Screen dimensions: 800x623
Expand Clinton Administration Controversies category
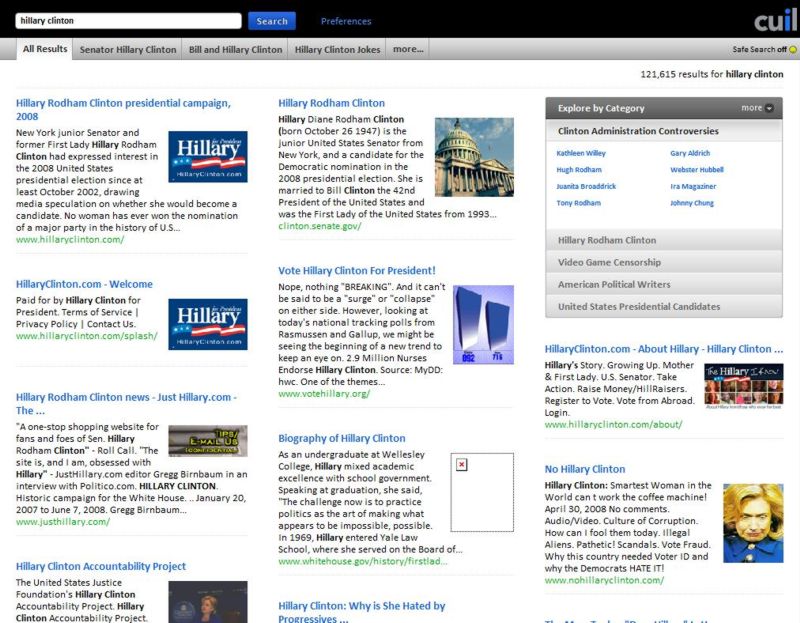(664, 131)
